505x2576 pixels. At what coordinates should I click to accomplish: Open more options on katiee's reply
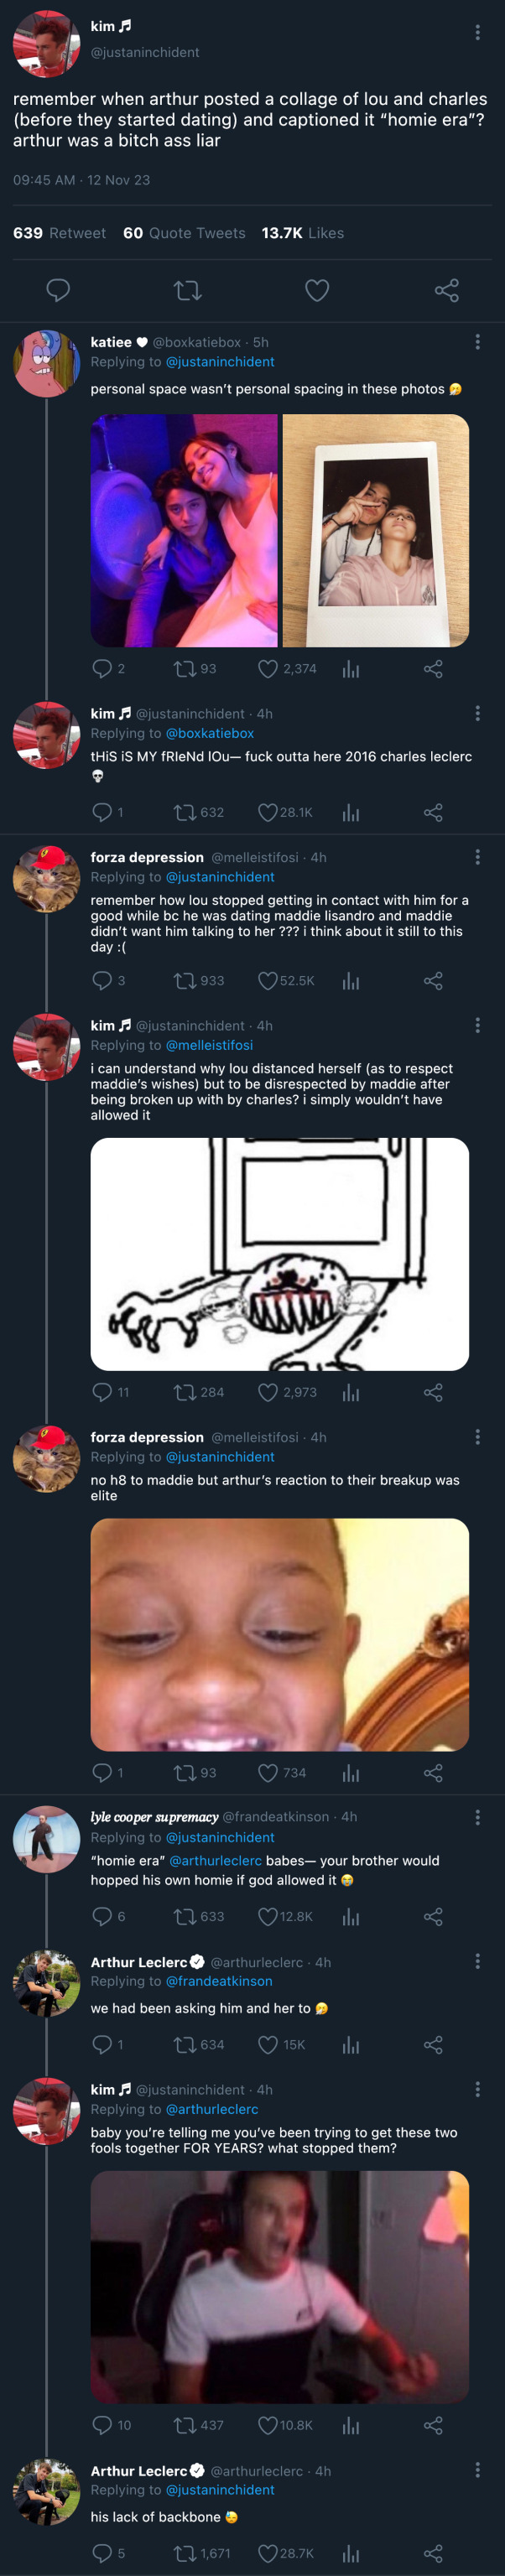477,342
